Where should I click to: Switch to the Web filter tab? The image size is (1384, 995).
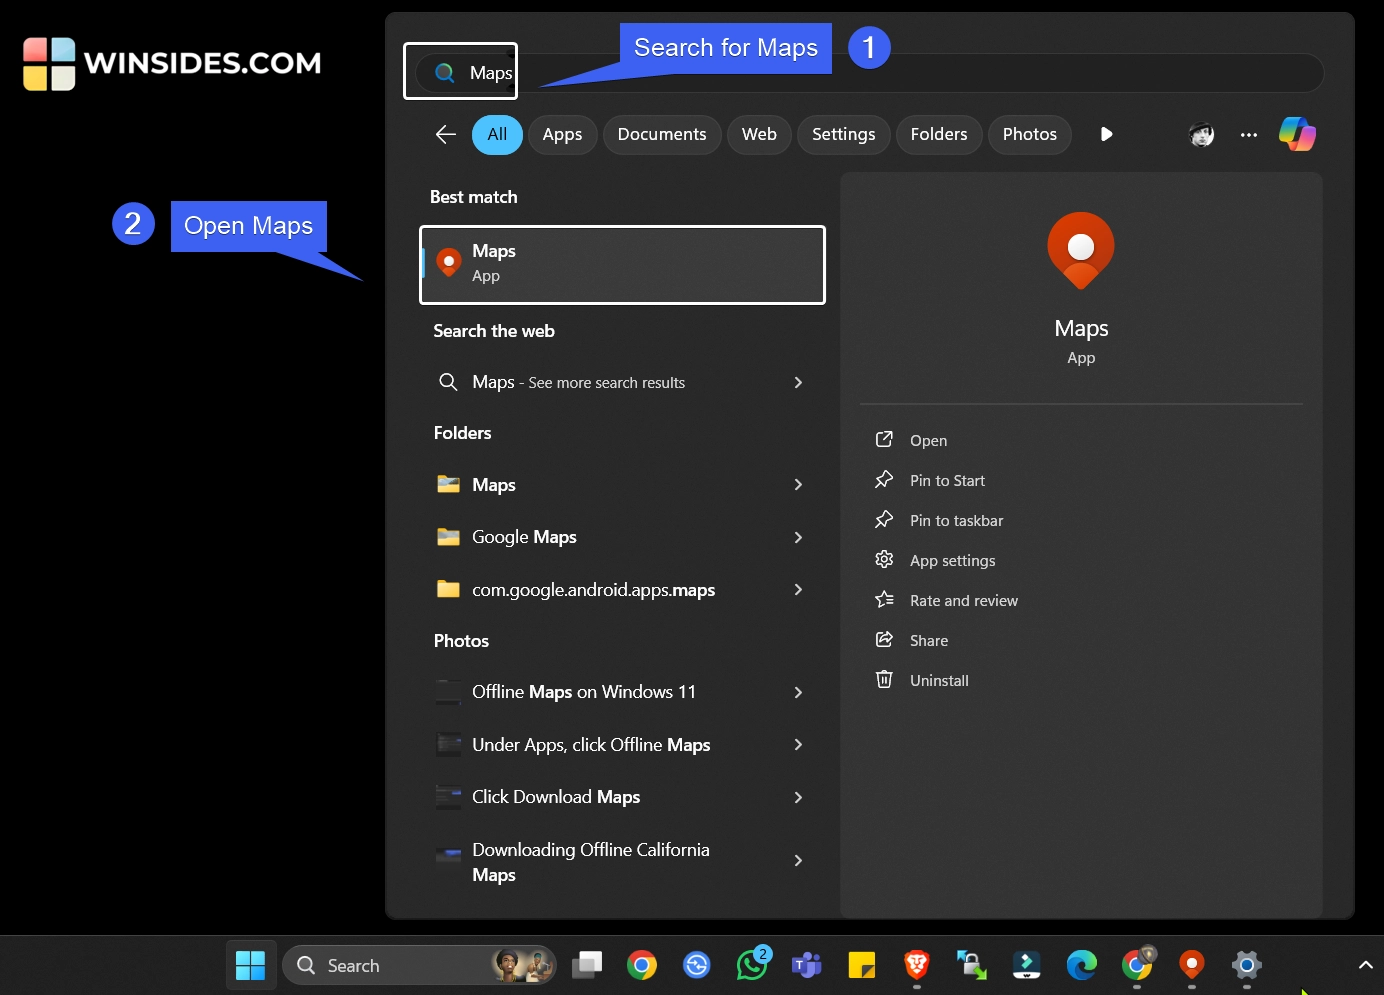[x=759, y=134]
